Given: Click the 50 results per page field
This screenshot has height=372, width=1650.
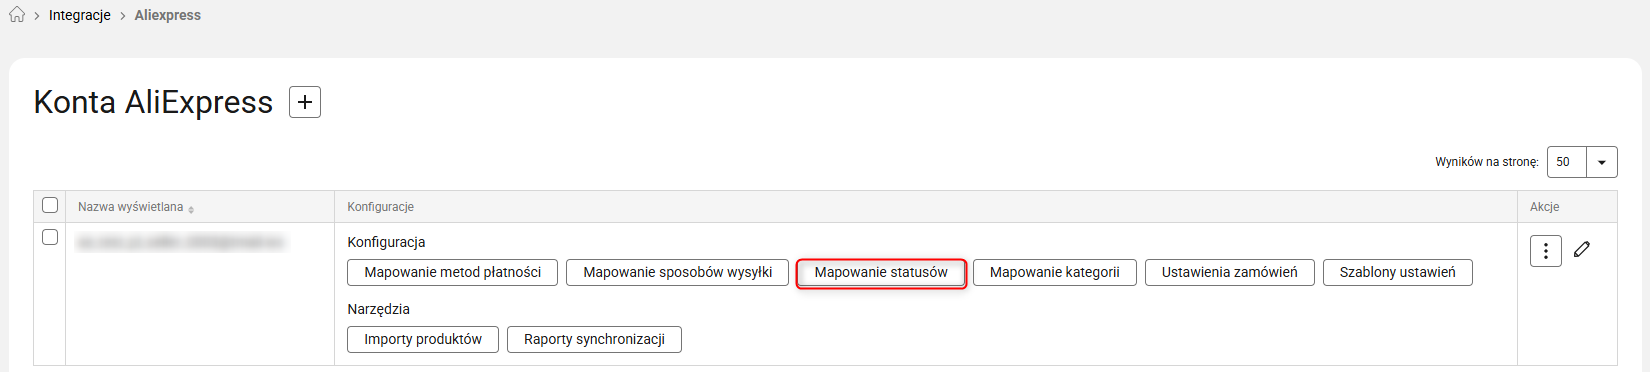Looking at the screenshot, I should click(x=1567, y=162).
